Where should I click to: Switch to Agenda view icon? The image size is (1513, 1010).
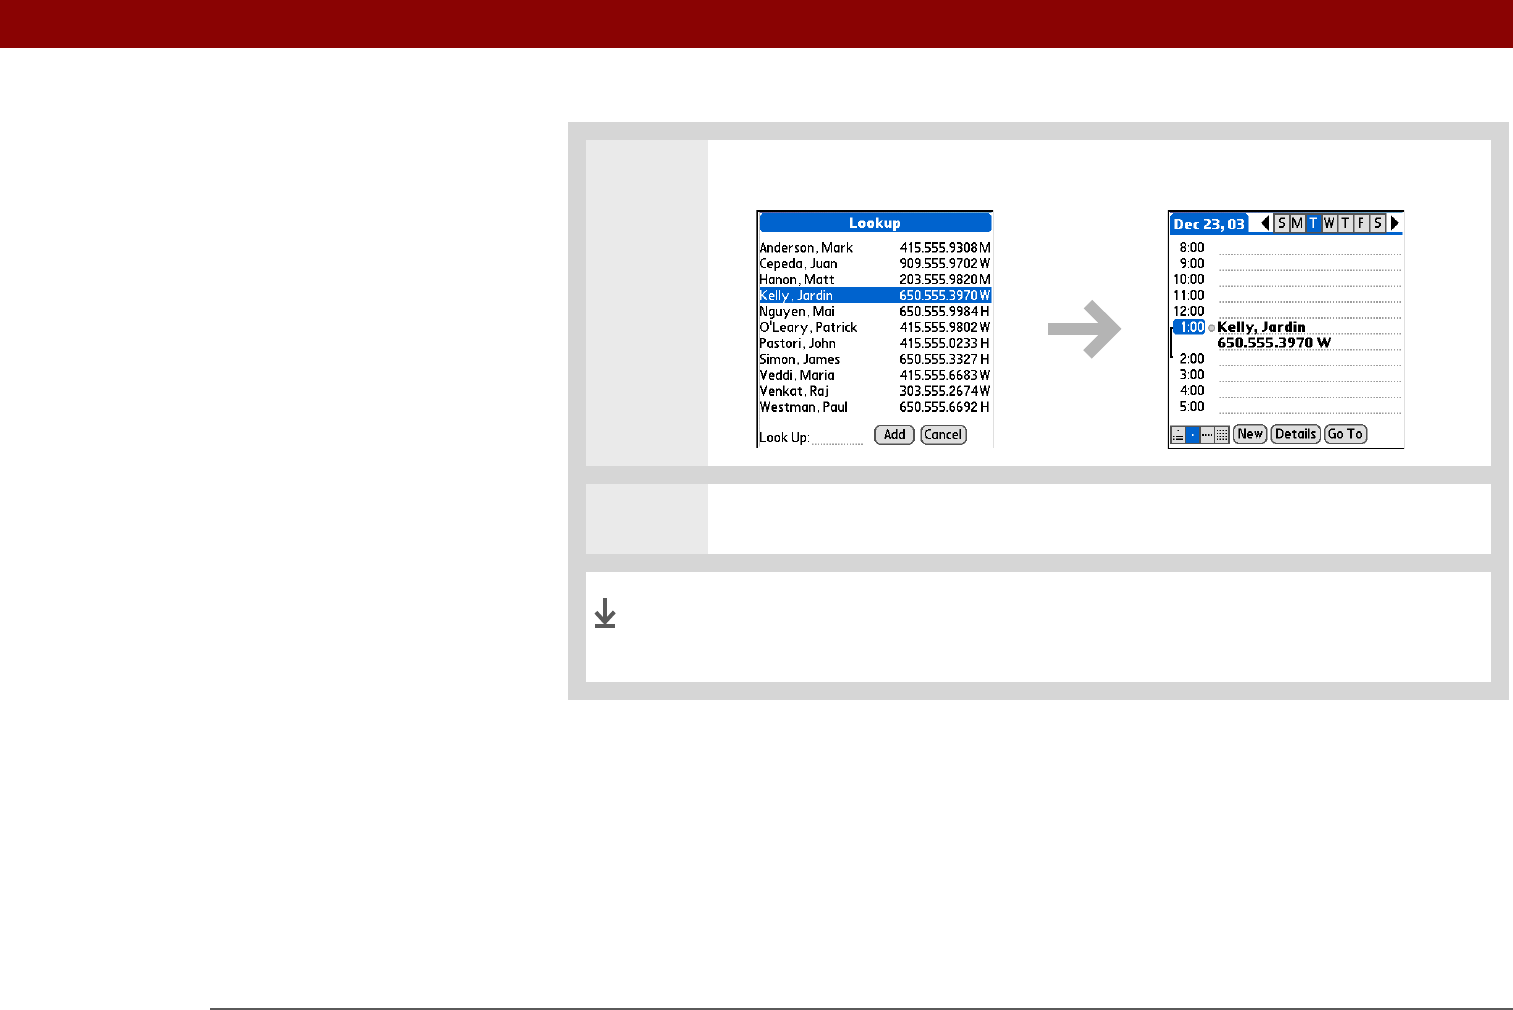tap(1177, 435)
